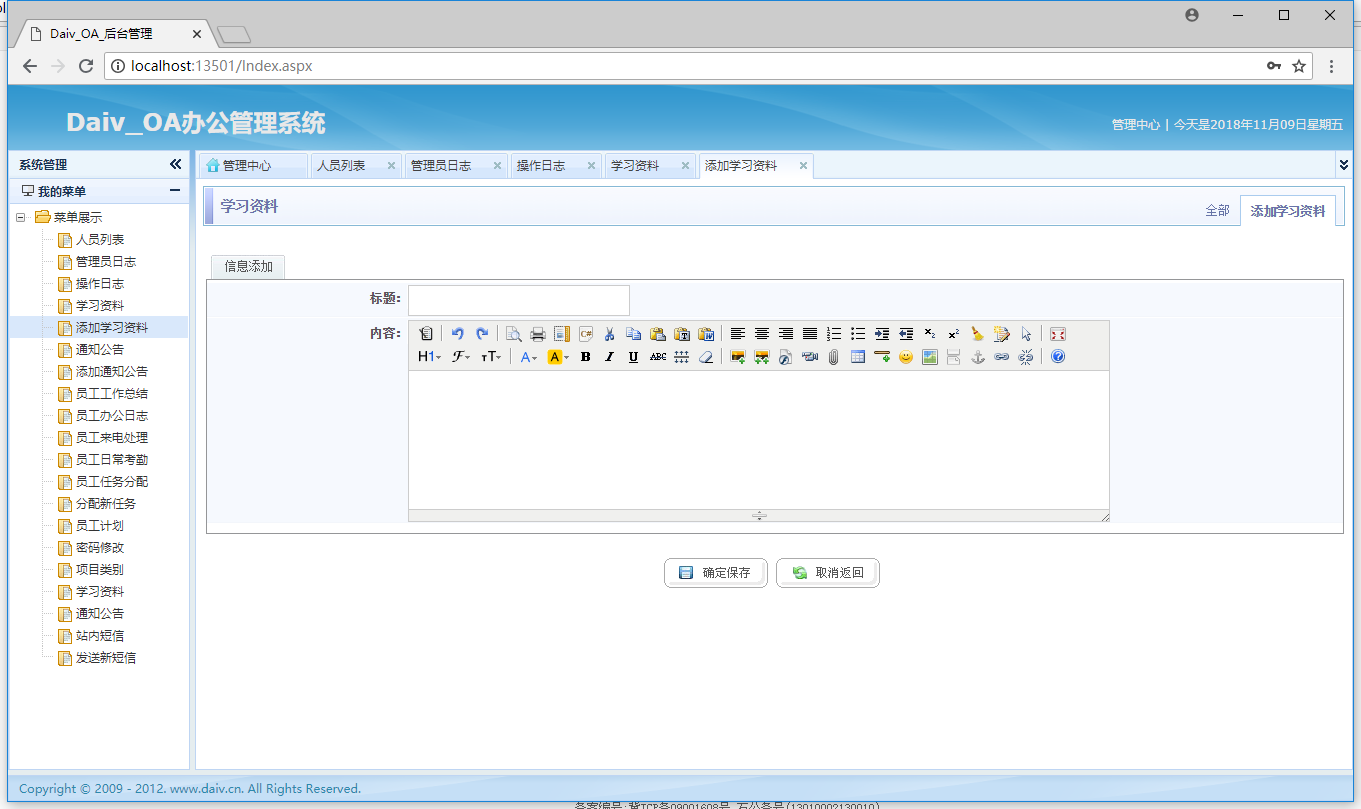Image resolution: width=1361 pixels, height=809 pixels.
Task: Open 密码修改 in menu tree
Action: (100, 548)
